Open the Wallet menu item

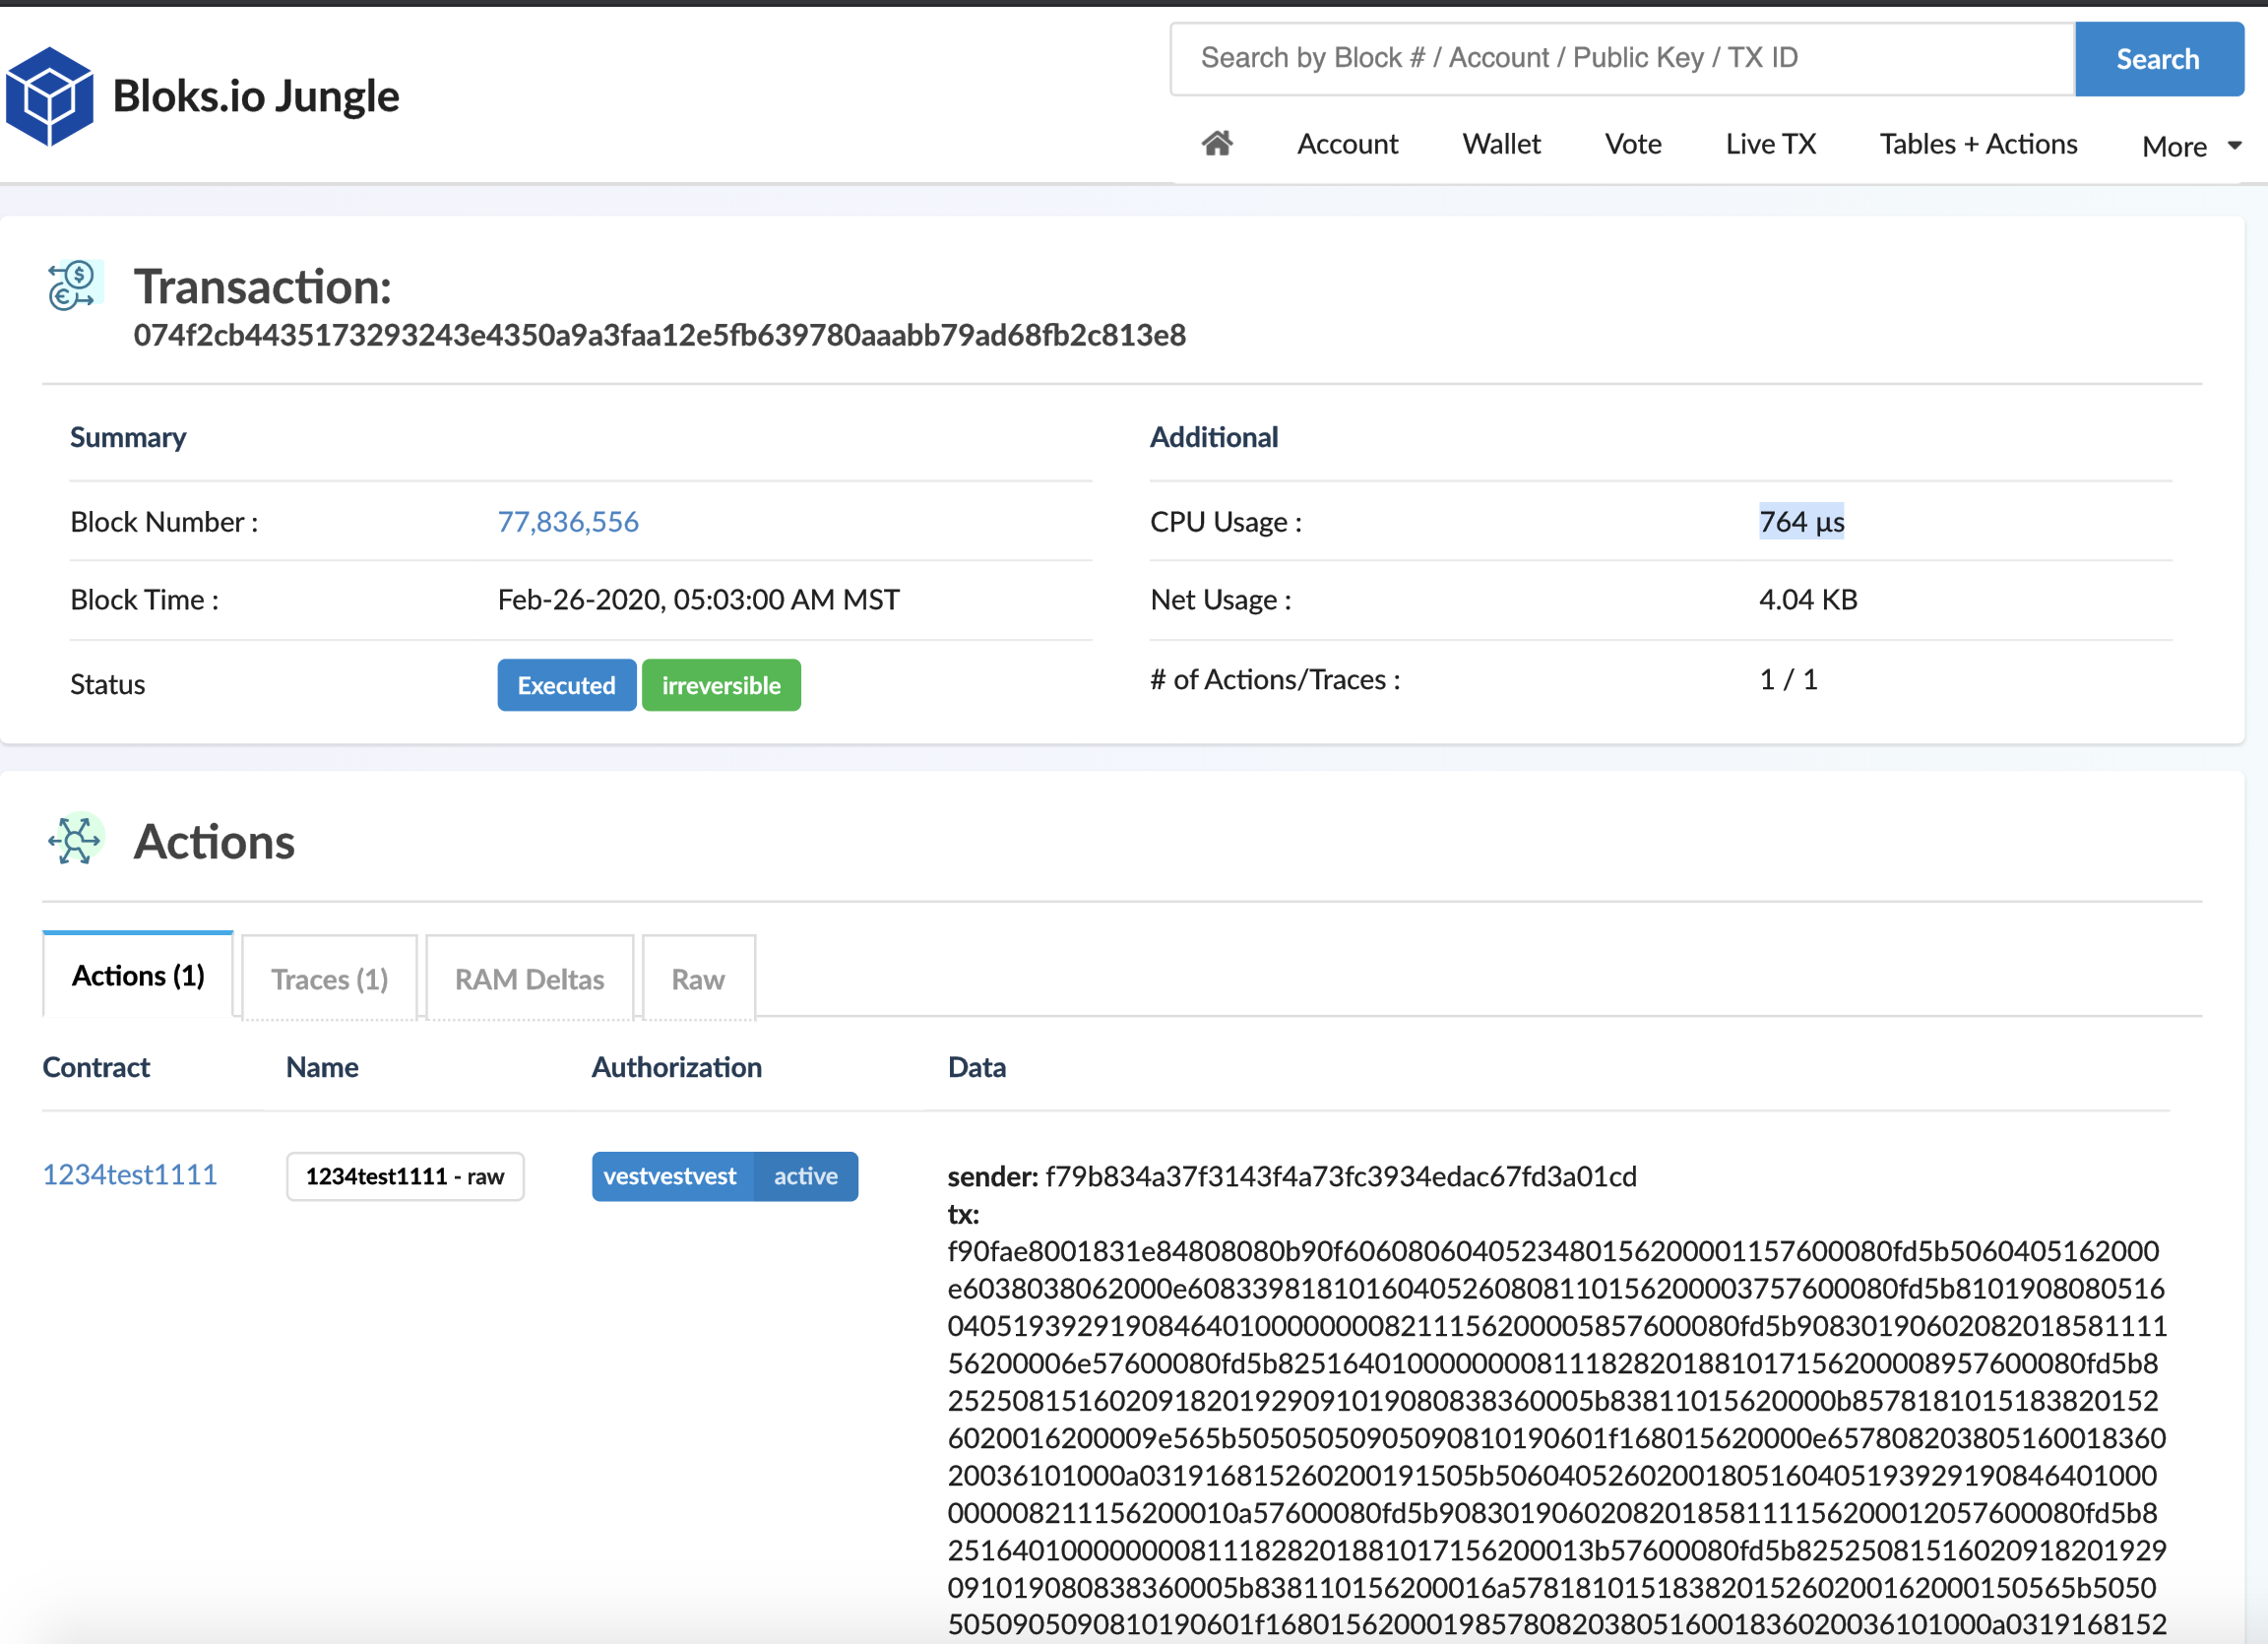point(1501,144)
